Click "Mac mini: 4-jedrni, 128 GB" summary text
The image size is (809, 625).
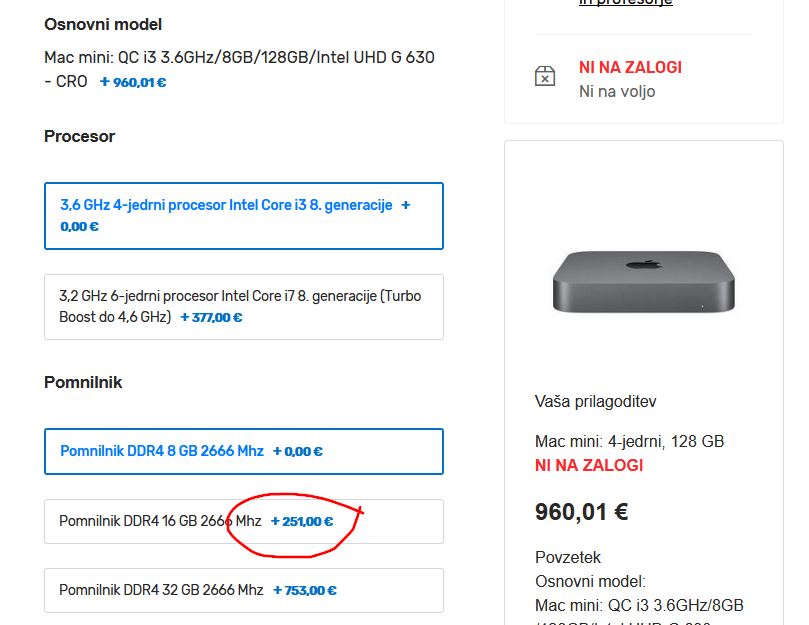coord(629,441)
